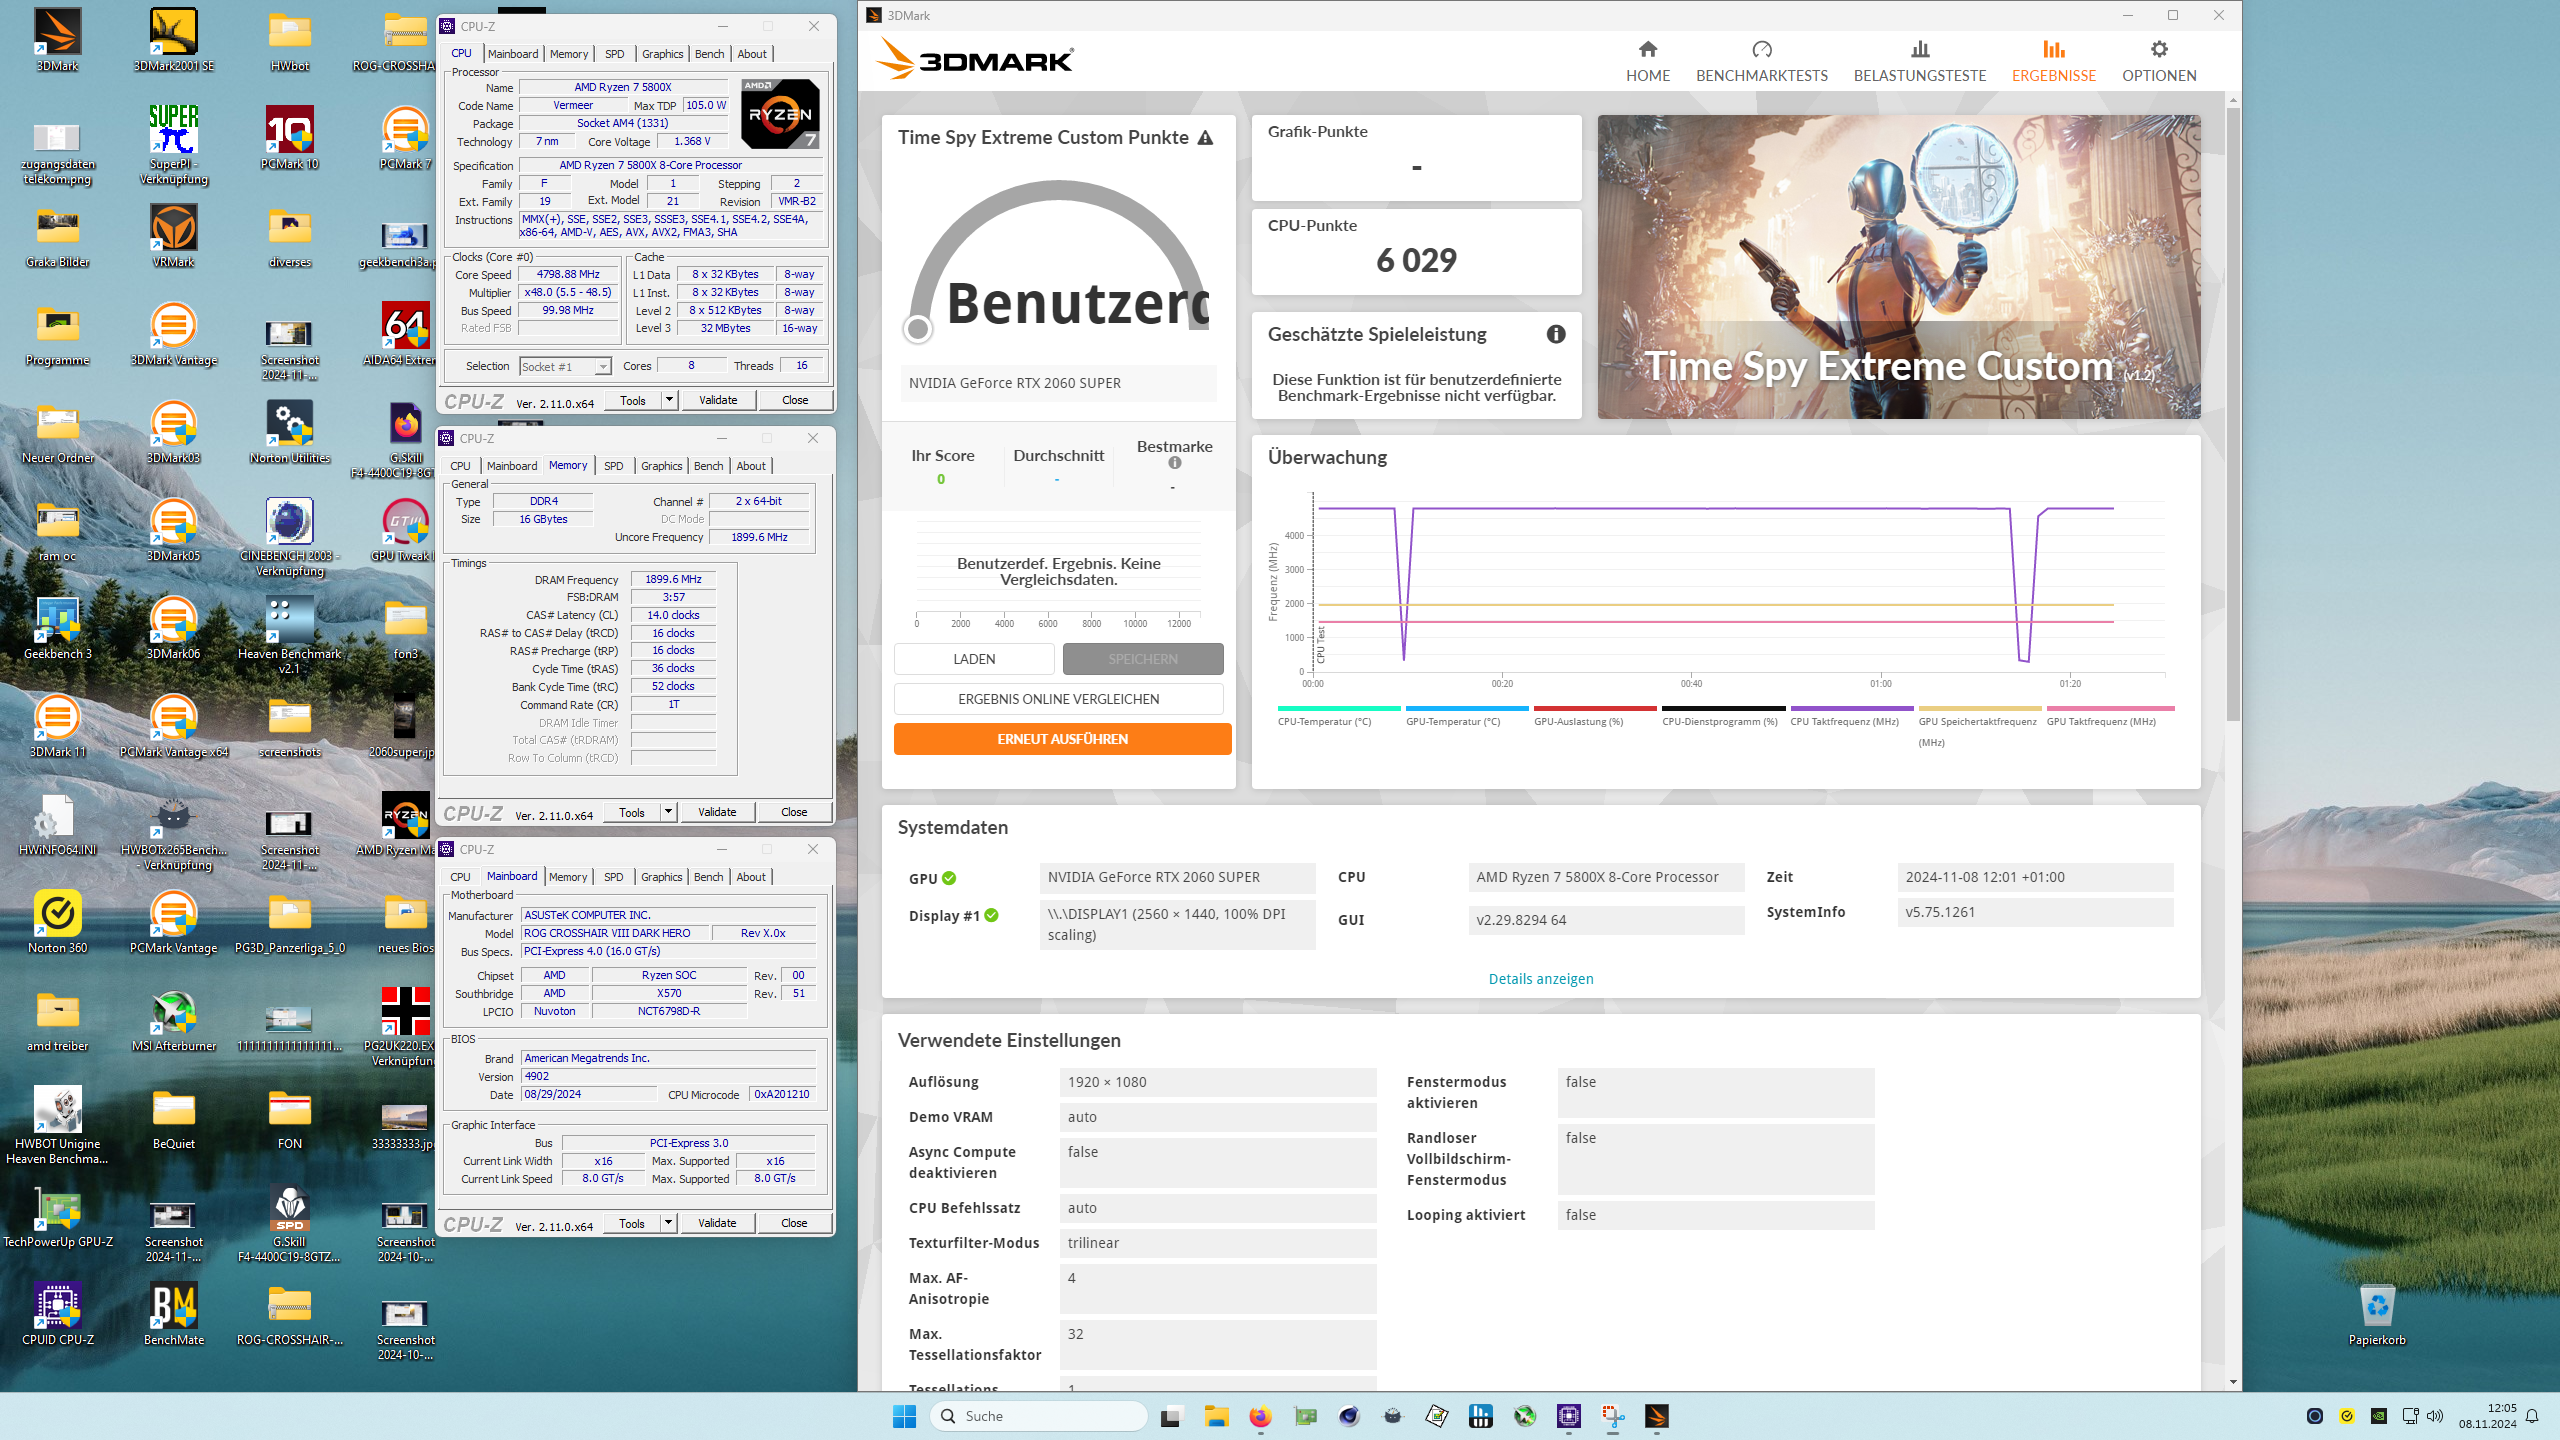Image resolution: width=2560 pixels, height=1440 pixels.
Task: Click SPEICHERN button in 3DMark
Action: coord(1143,659)
